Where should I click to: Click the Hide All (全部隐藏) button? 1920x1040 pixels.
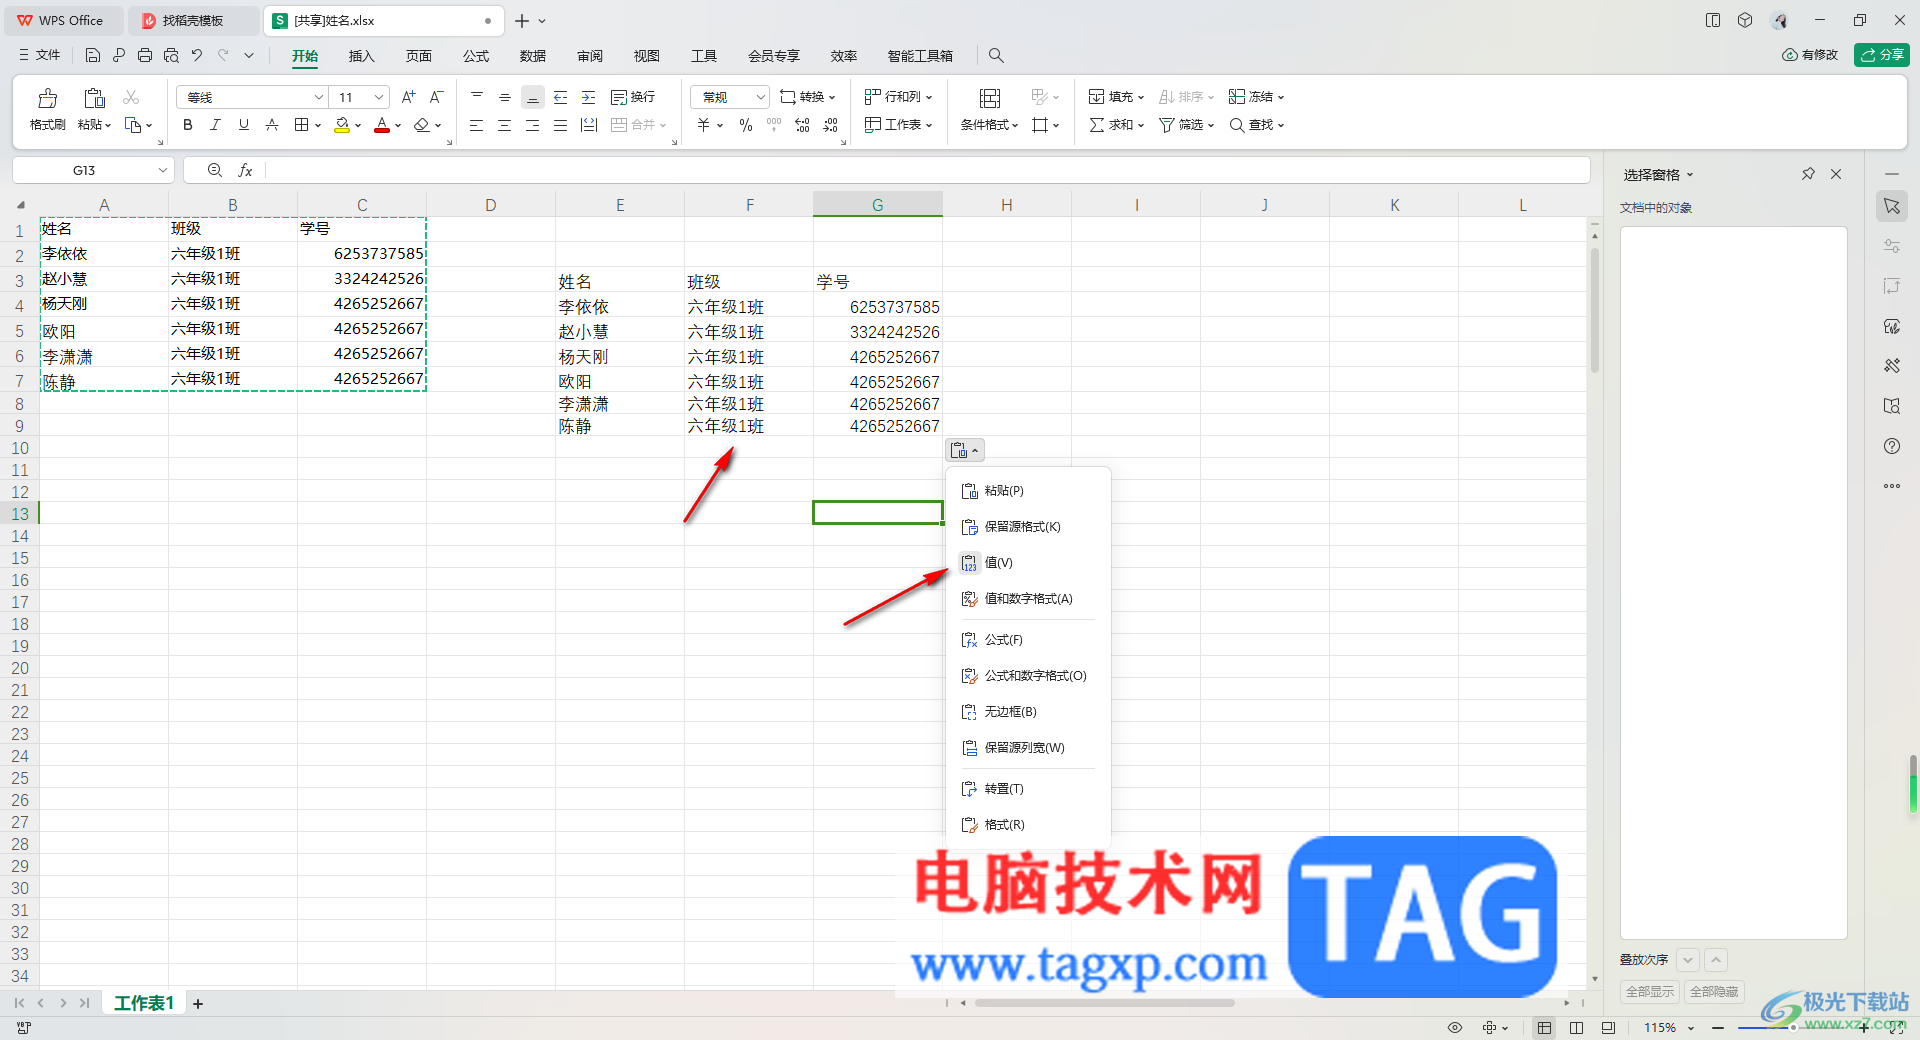point(1714,992)
